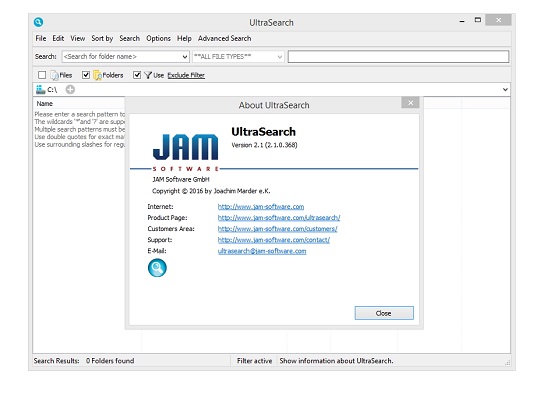Click the Close button in About dialog
This screenshot has width=550, height=404.
tap(384, 313)
